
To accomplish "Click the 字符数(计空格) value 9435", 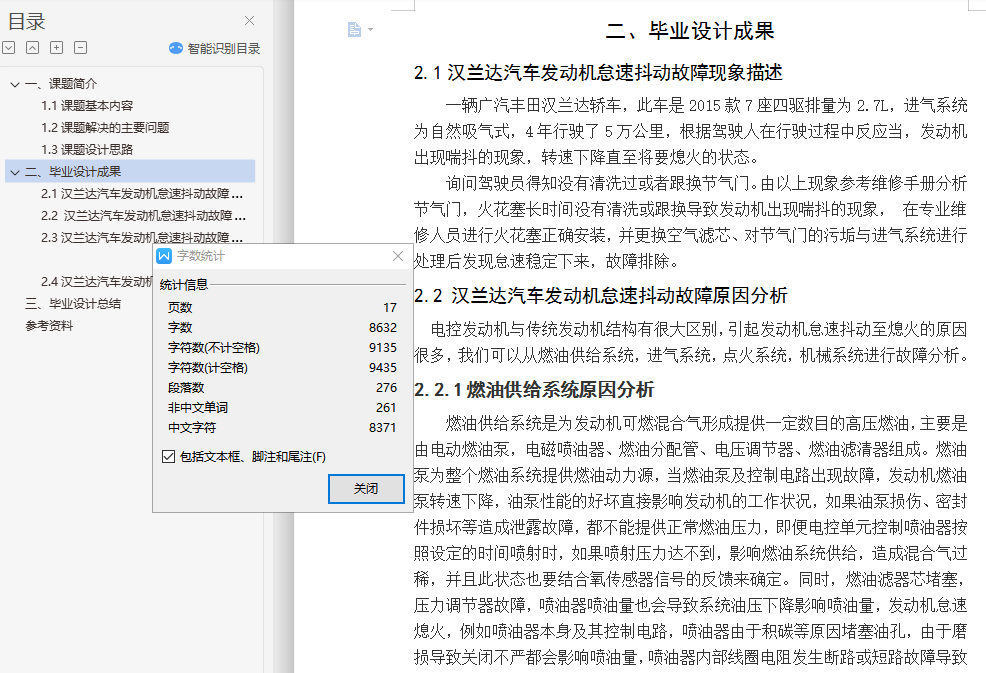I will click(x=383, y=368).
